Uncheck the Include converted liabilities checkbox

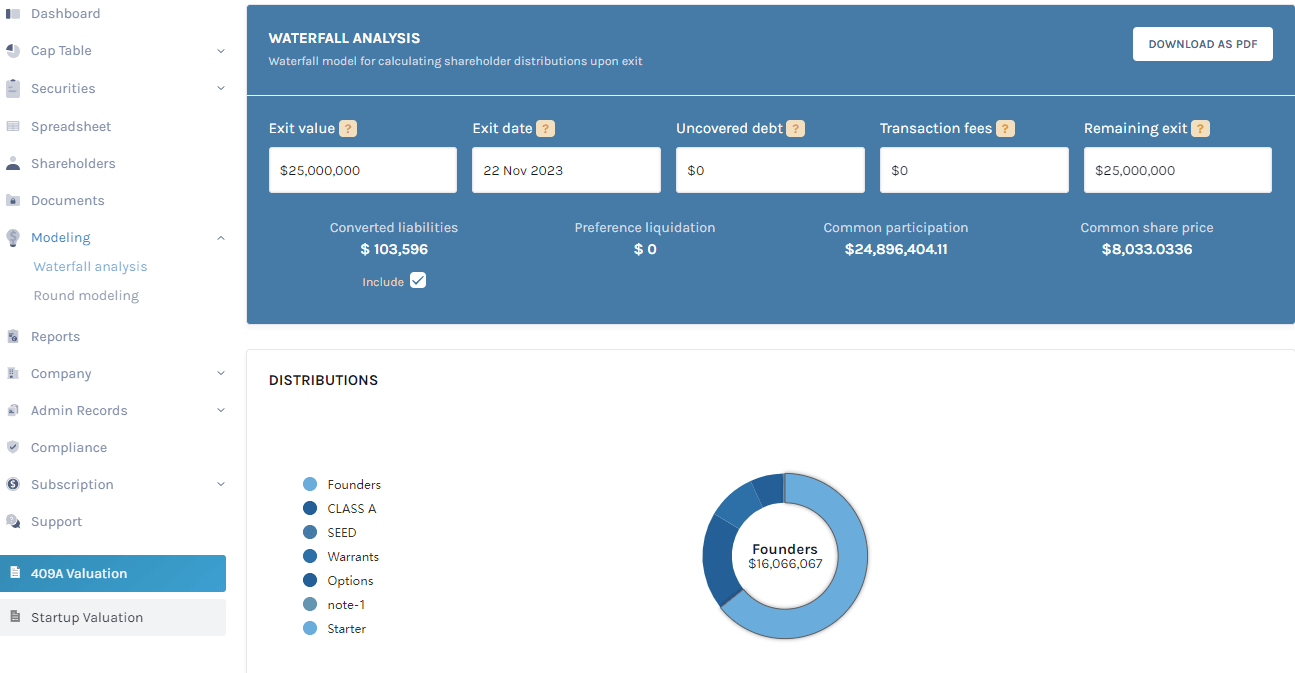point(417,280)
